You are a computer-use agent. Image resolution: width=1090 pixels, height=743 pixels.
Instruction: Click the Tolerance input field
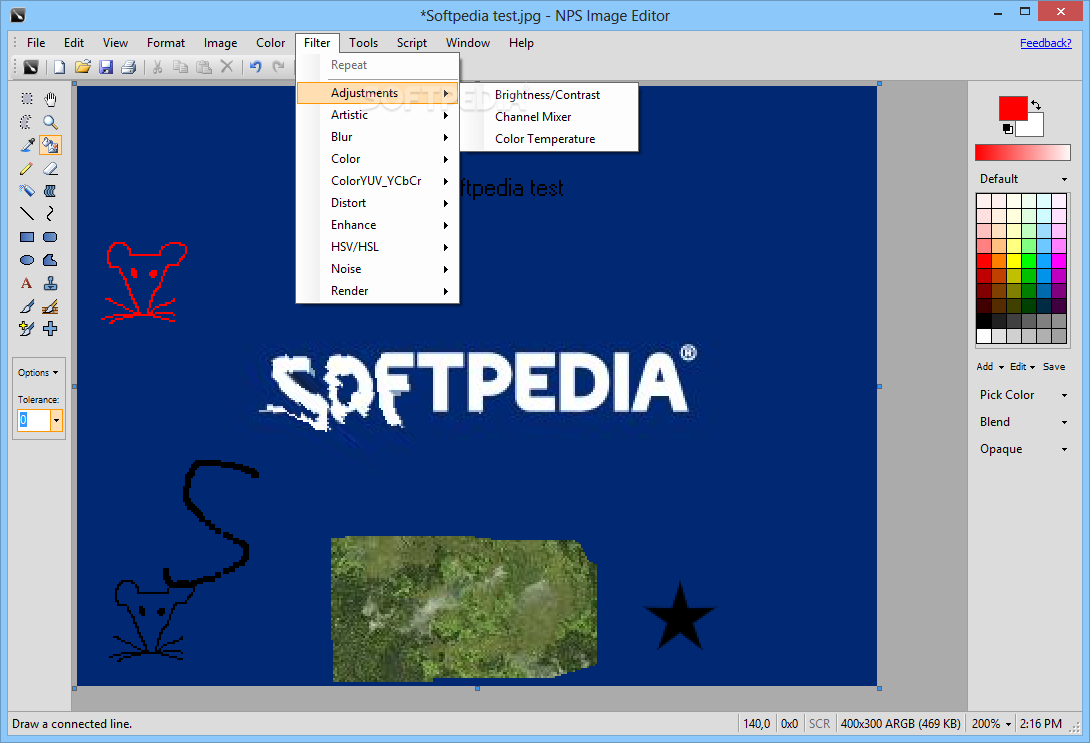pos(33,421)
